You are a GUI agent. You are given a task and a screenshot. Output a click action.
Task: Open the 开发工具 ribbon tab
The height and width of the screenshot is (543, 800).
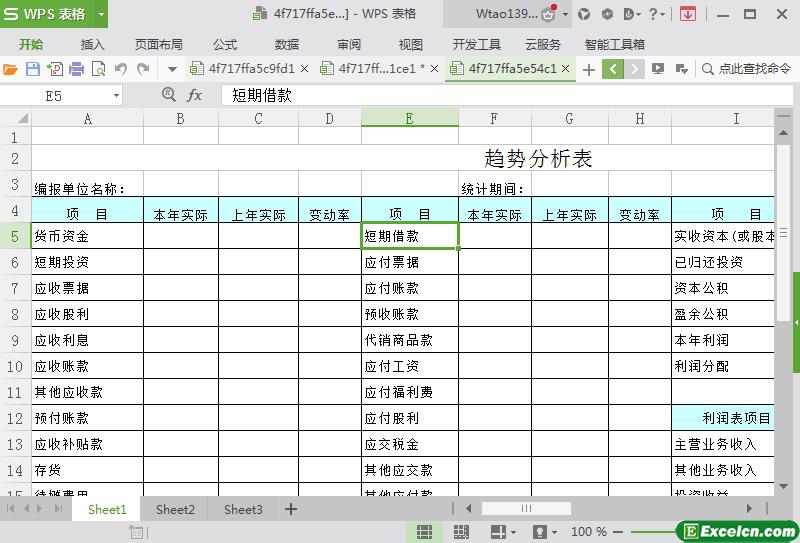tap(477, 44)
